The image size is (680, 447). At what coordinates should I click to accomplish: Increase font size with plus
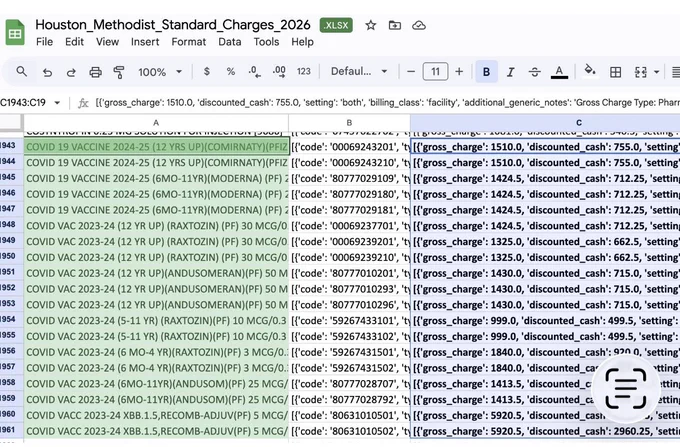coord(459,72)
